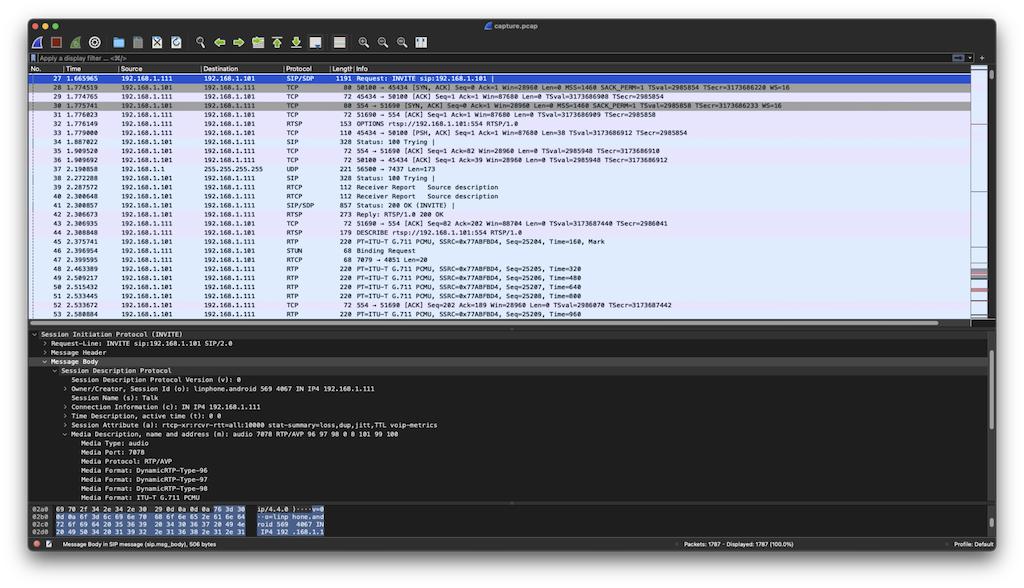This screenshot has height=588, width=1024.
Task: Toggle auto-scroll during live capture
Action: click(315, 42)
